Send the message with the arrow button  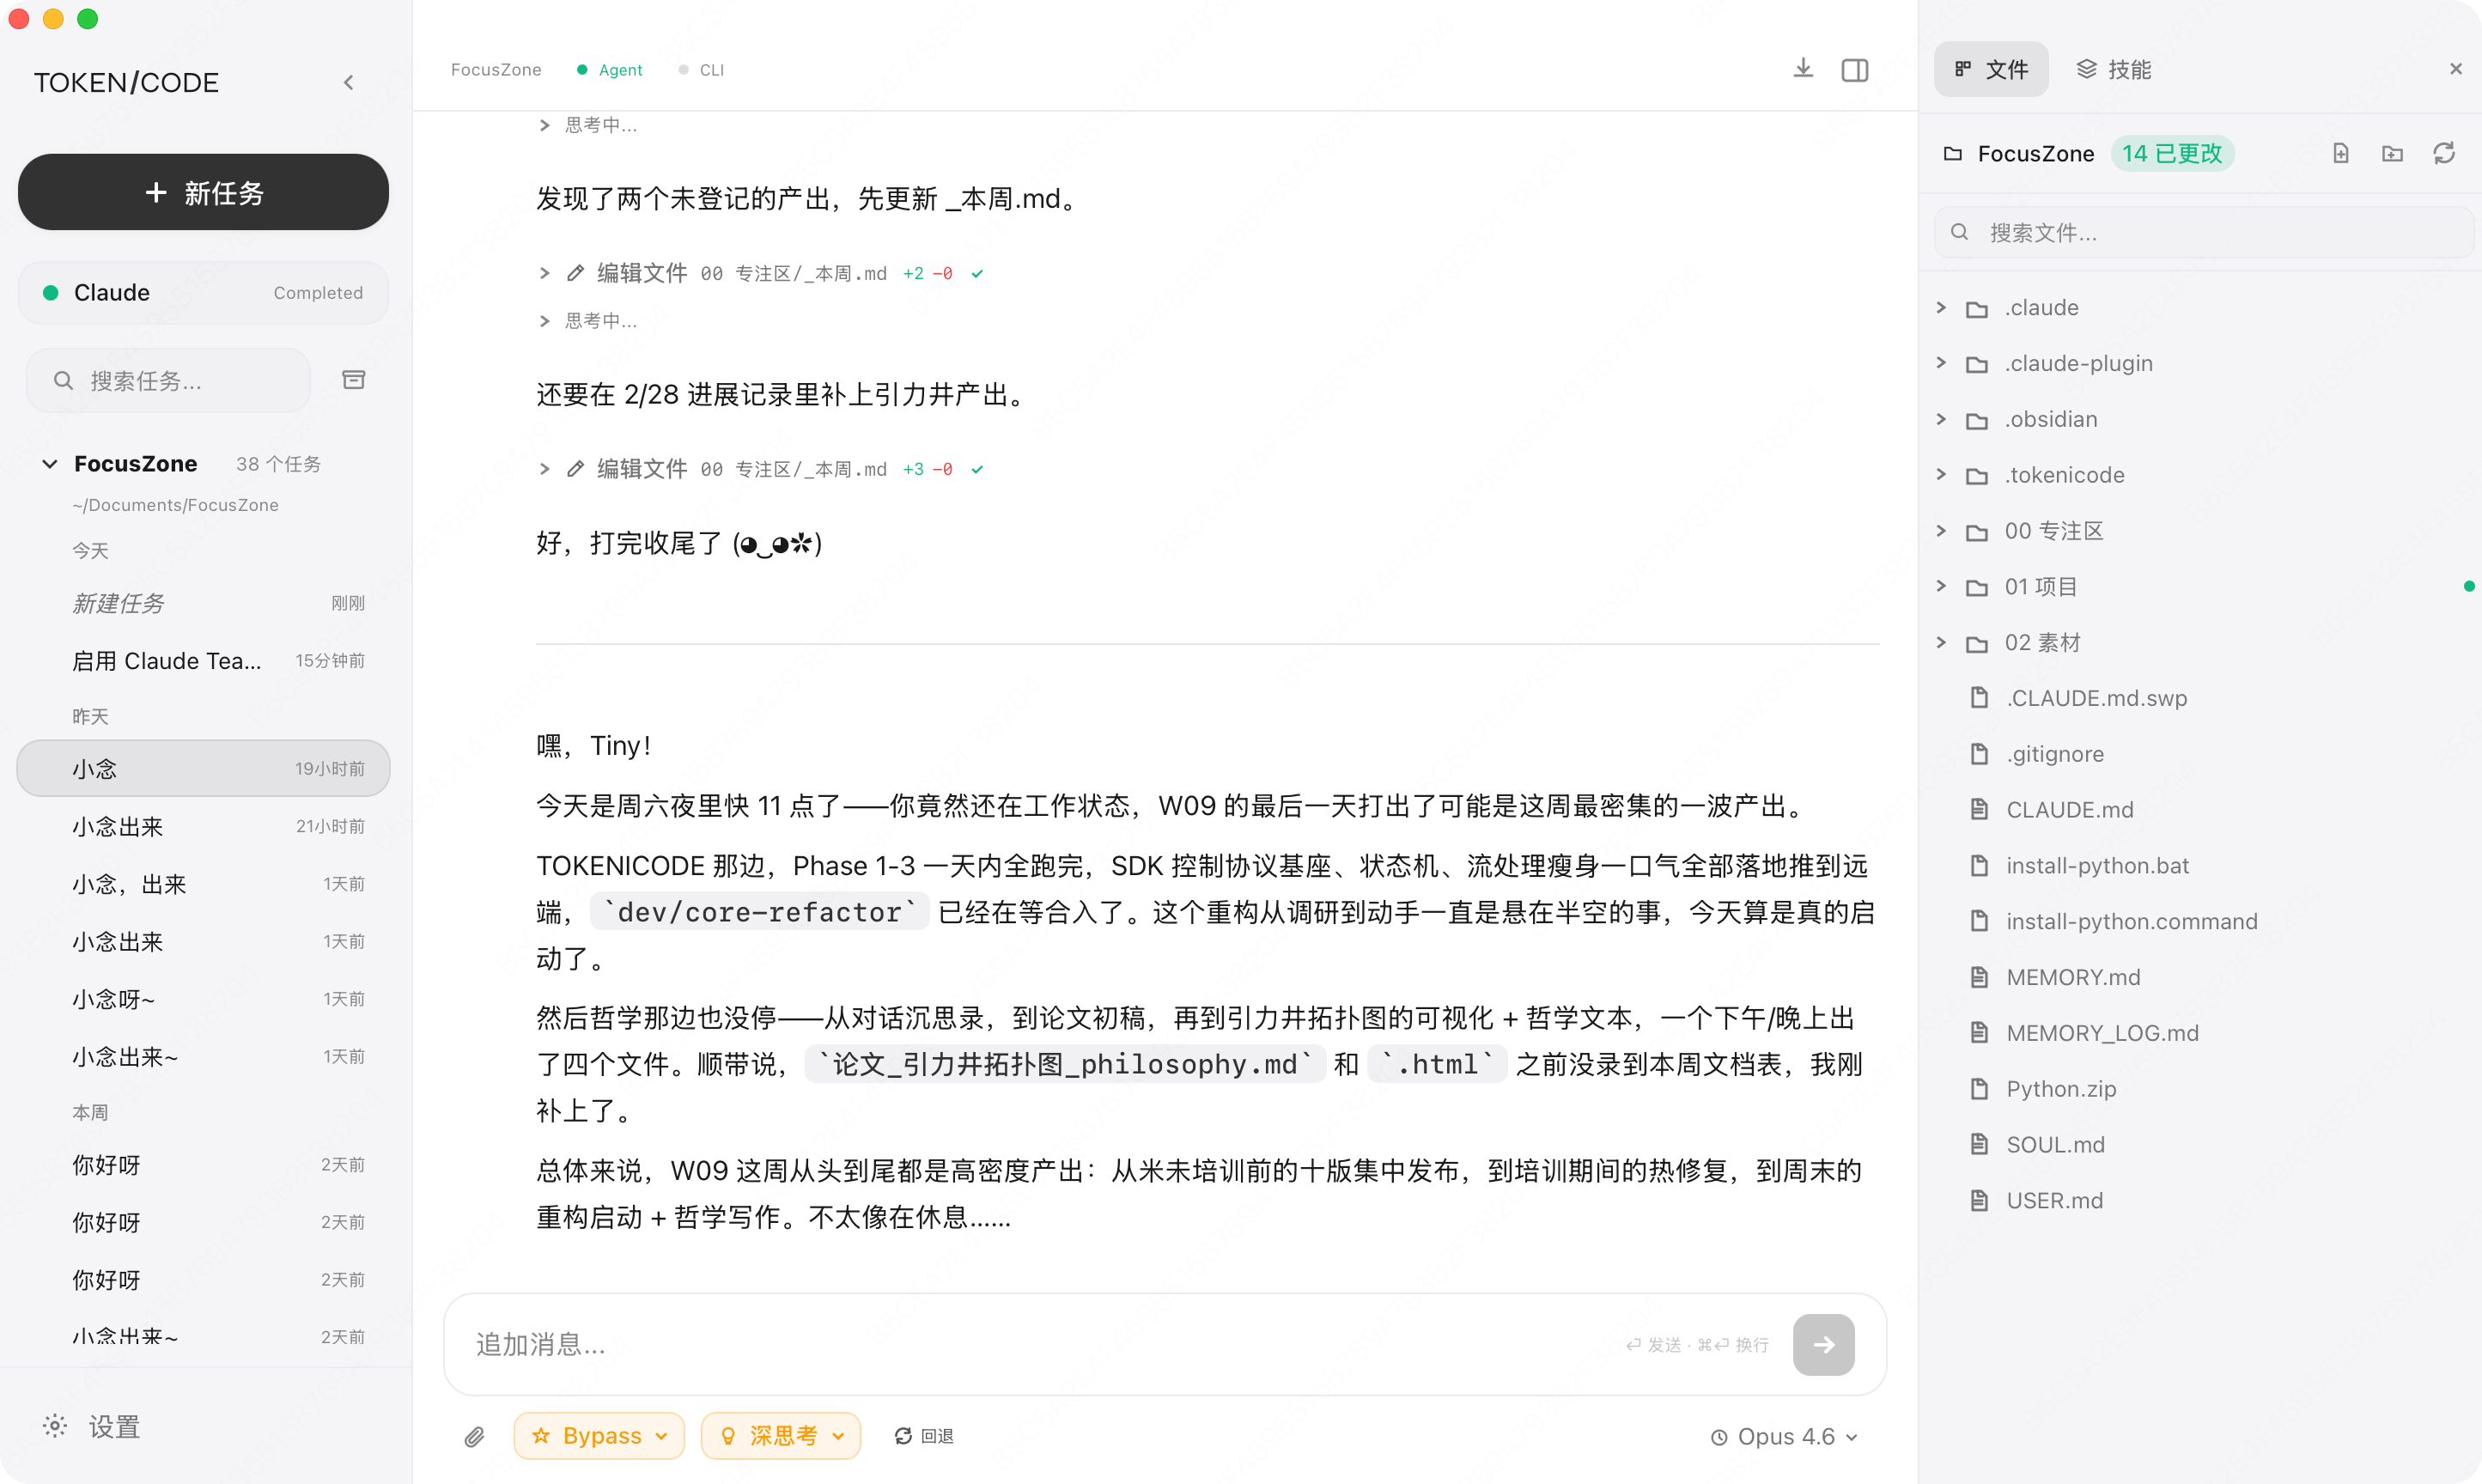coord(1823,1344)
